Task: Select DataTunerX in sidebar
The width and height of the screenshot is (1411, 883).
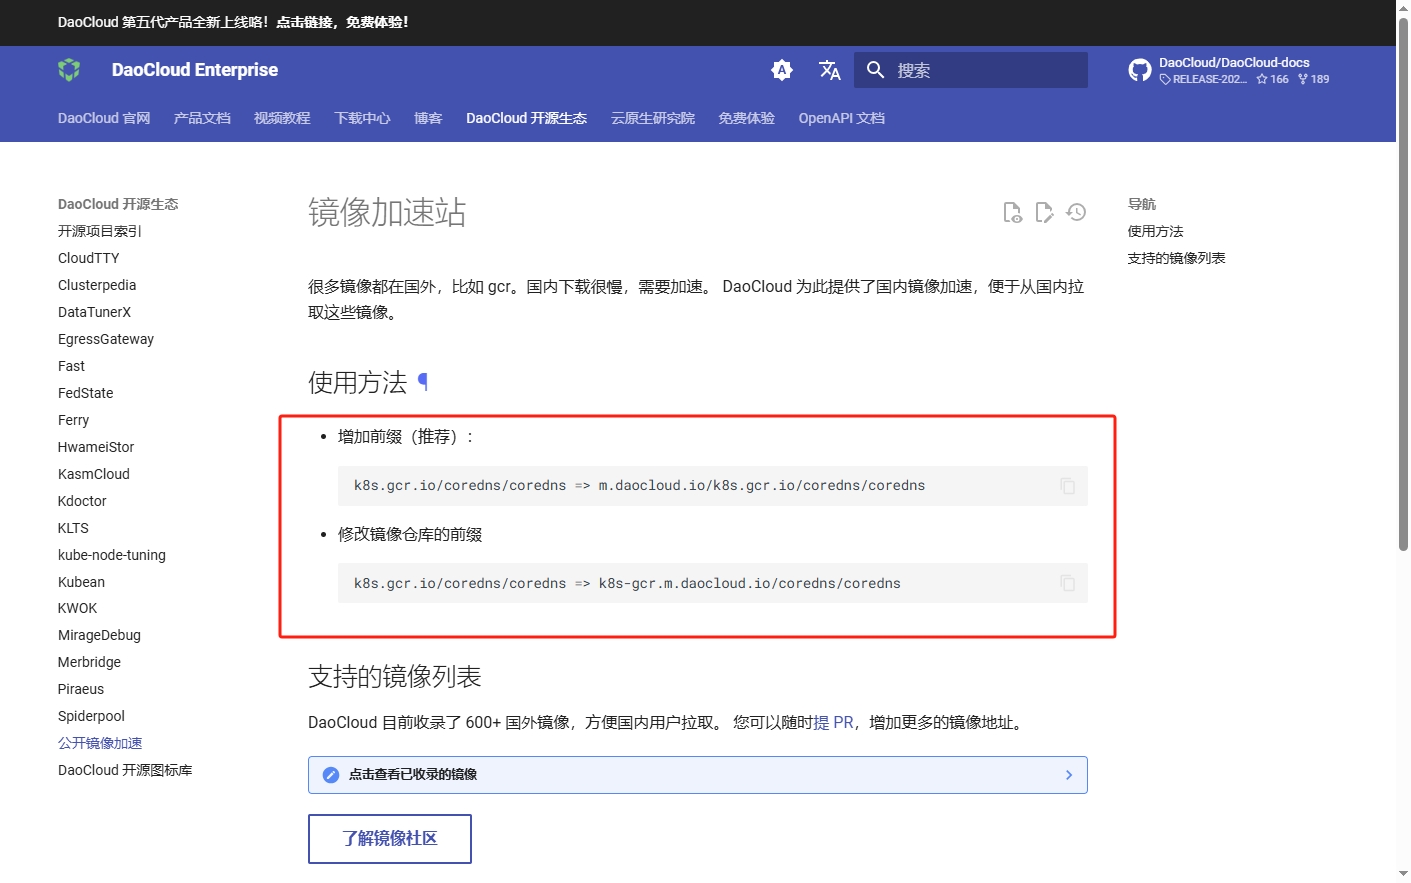Action: [94, 312]
